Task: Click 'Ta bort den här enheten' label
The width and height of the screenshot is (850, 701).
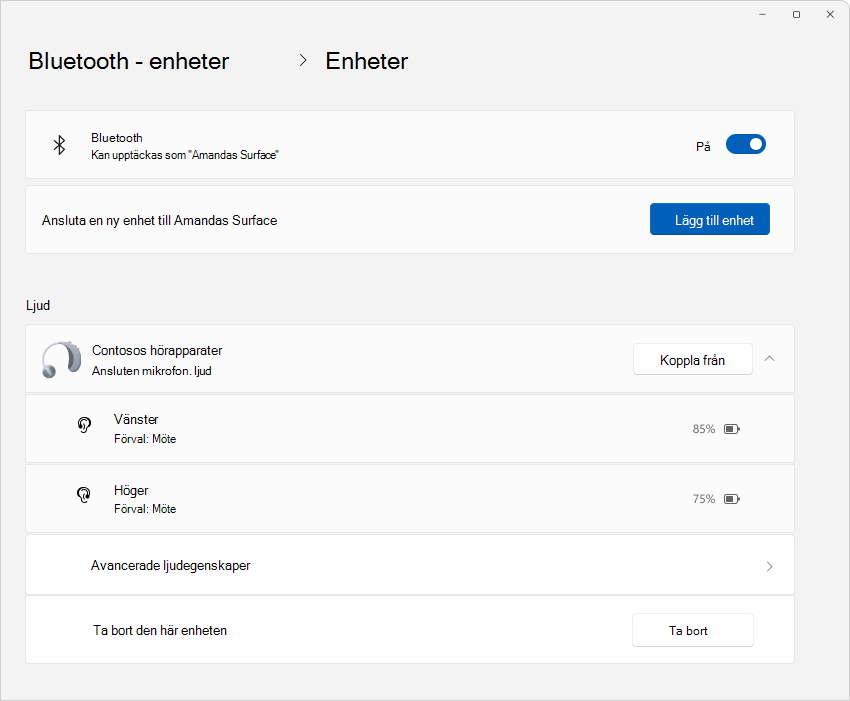Action: coord(160,630)
